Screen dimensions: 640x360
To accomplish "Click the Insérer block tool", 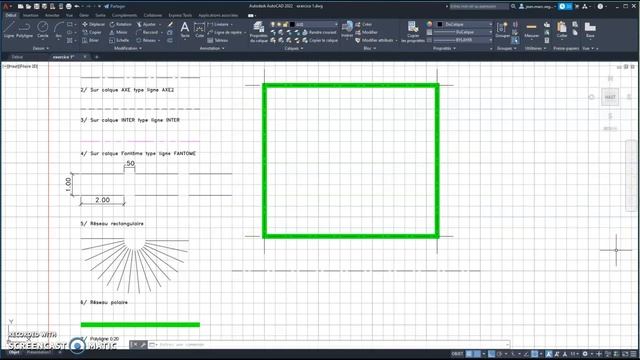I will click(347, 29).
